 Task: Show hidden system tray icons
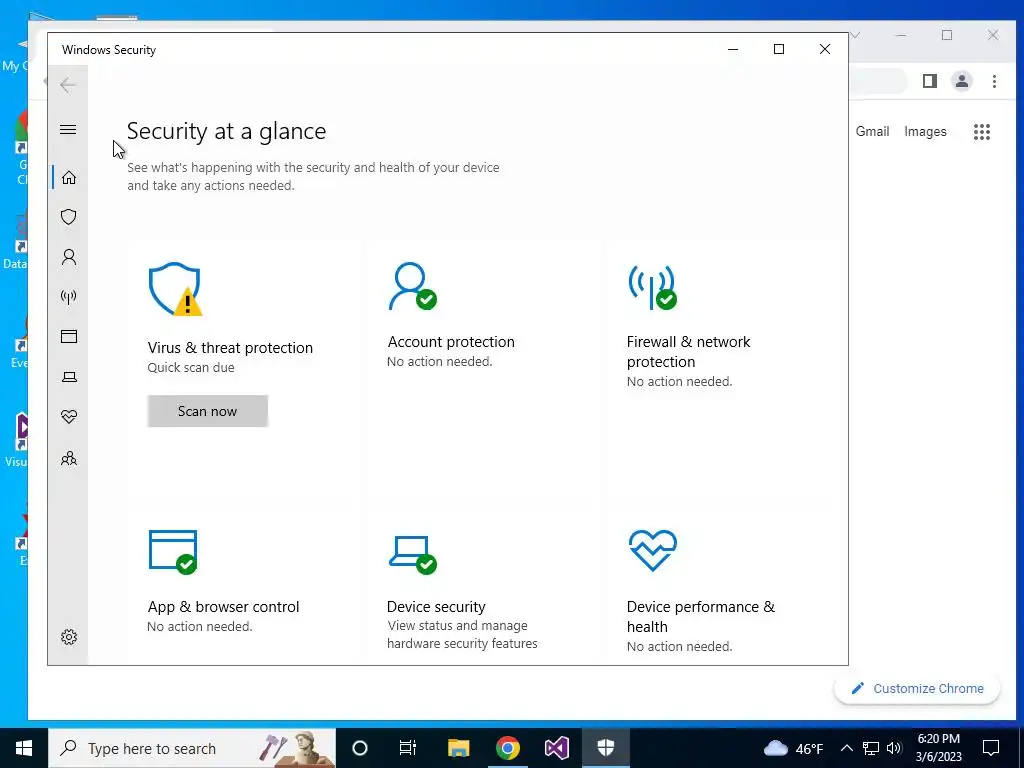click(x=846, y=748)
